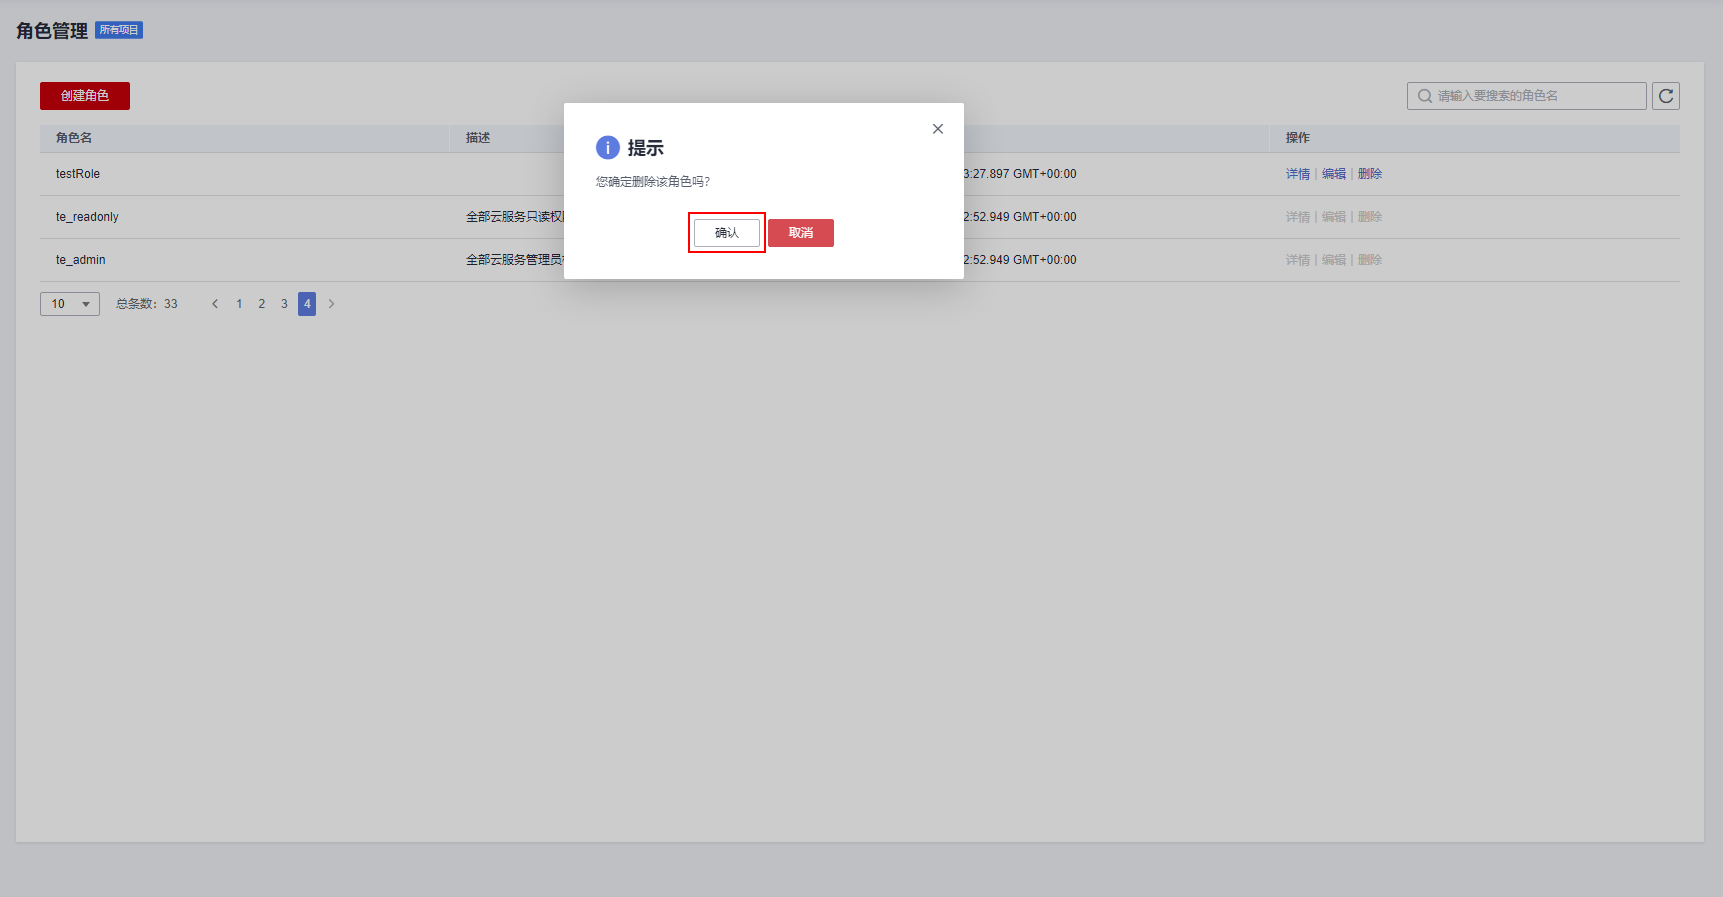Click the testRole role name cell

pos(78,174)
